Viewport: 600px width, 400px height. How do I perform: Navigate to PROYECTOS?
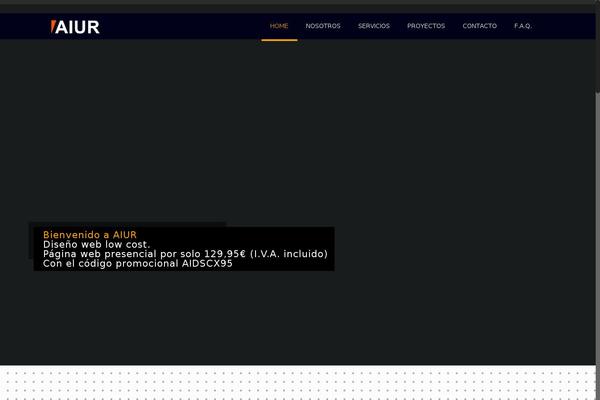(426, 26)
